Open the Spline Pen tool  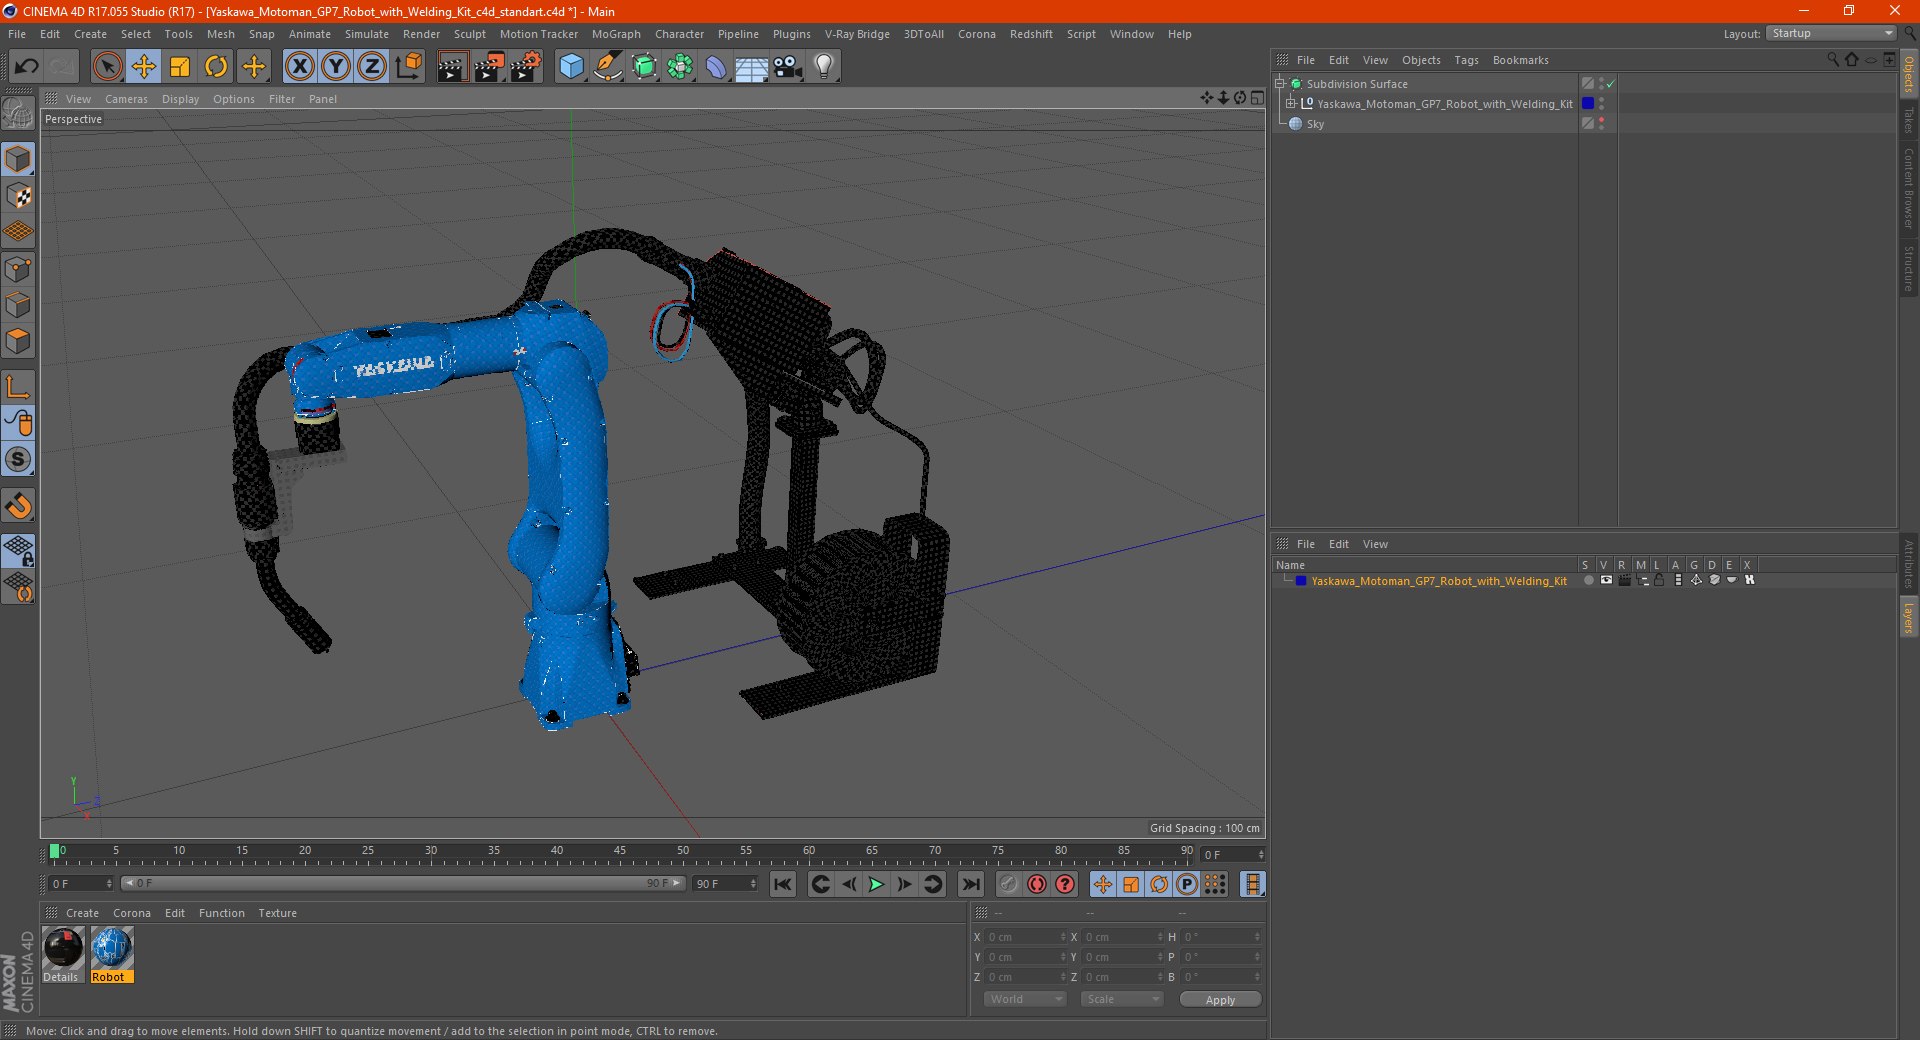607,67
